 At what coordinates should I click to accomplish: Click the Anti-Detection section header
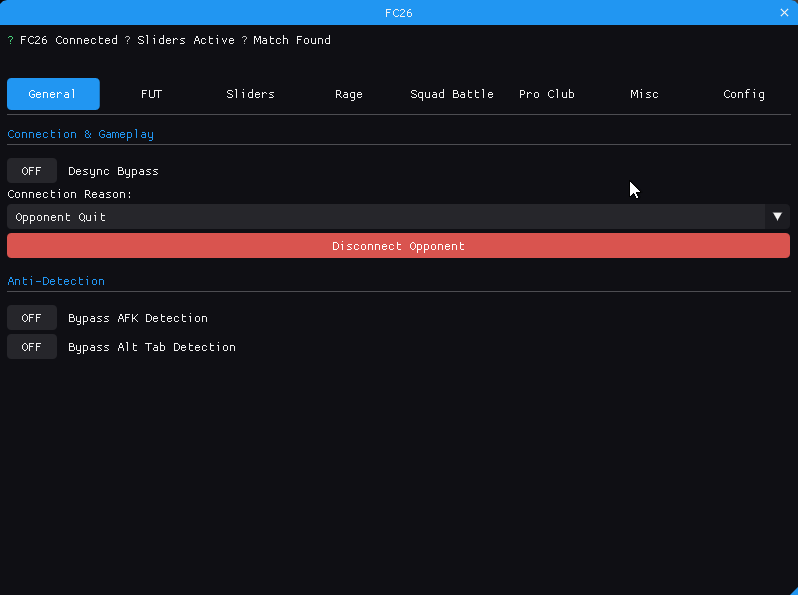click(x=56, y=281)
